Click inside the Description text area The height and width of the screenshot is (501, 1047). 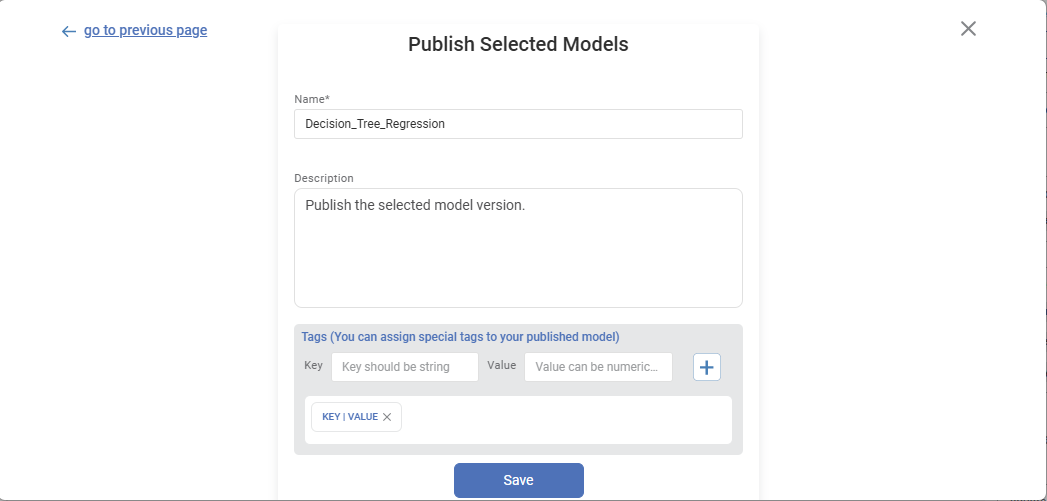pyautogui.click(x=518, y=260)
